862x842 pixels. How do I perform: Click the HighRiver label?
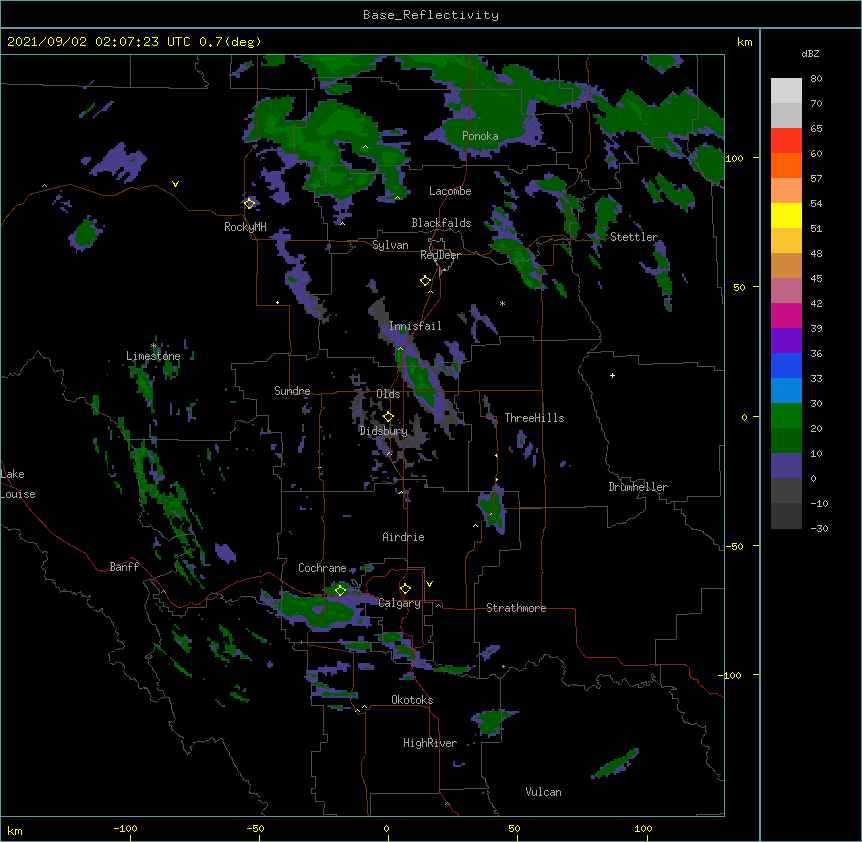[x=430, y=743]
